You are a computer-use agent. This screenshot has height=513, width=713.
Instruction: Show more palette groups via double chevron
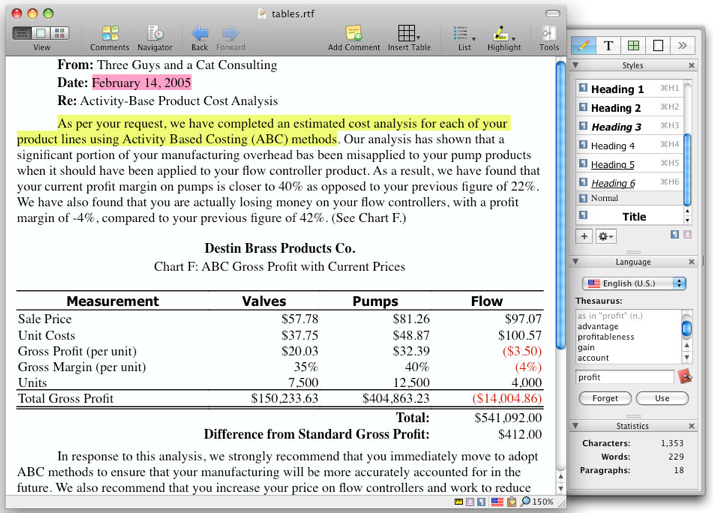[682, 45]
